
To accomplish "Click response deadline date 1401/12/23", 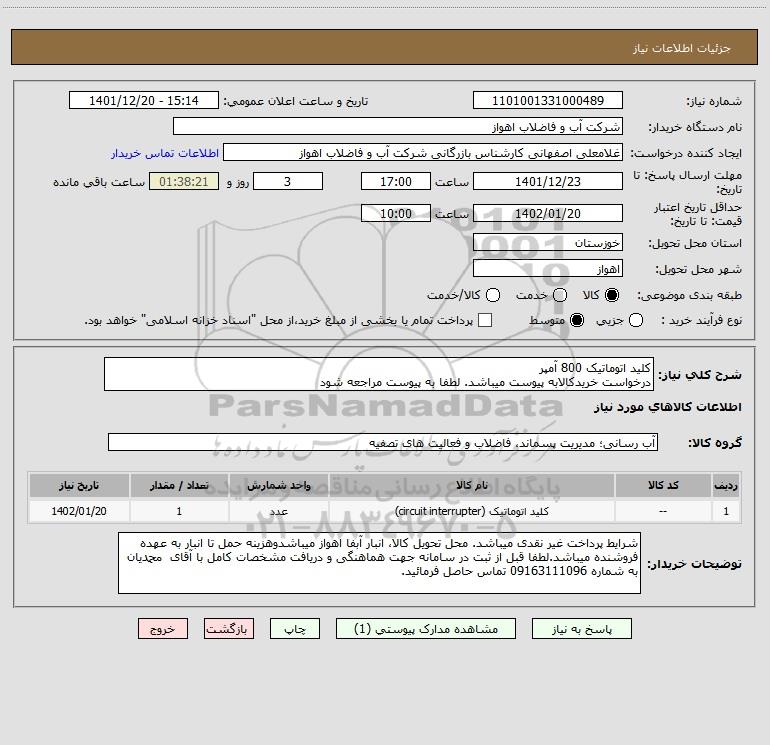I will click(x=548, y=181).
